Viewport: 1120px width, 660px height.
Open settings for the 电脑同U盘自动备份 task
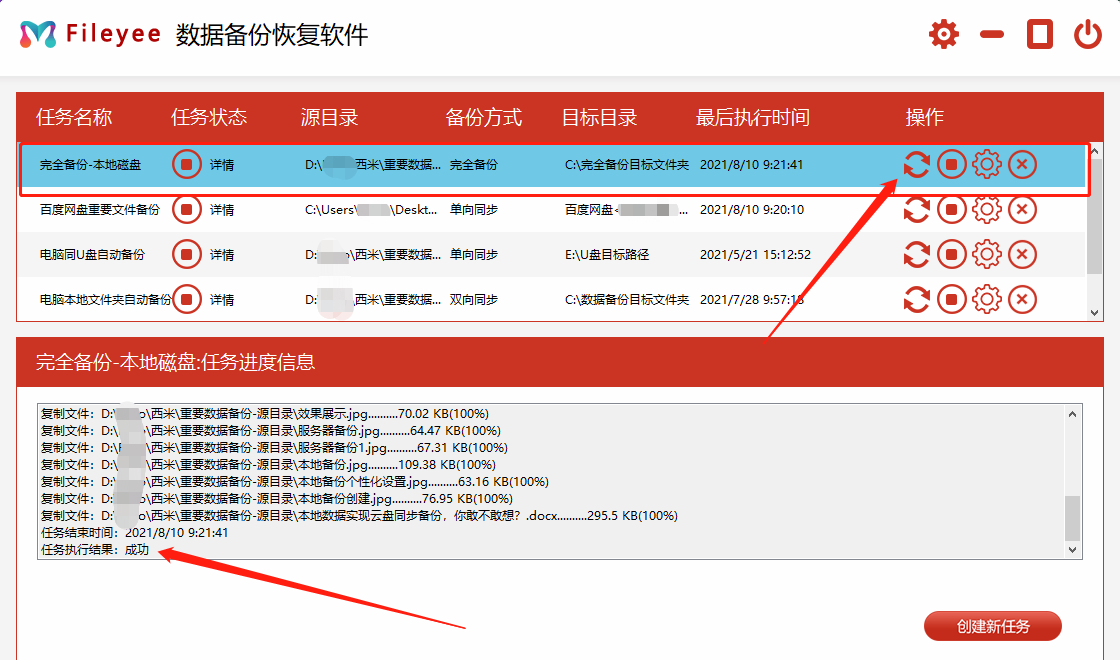tap(987, 255)
